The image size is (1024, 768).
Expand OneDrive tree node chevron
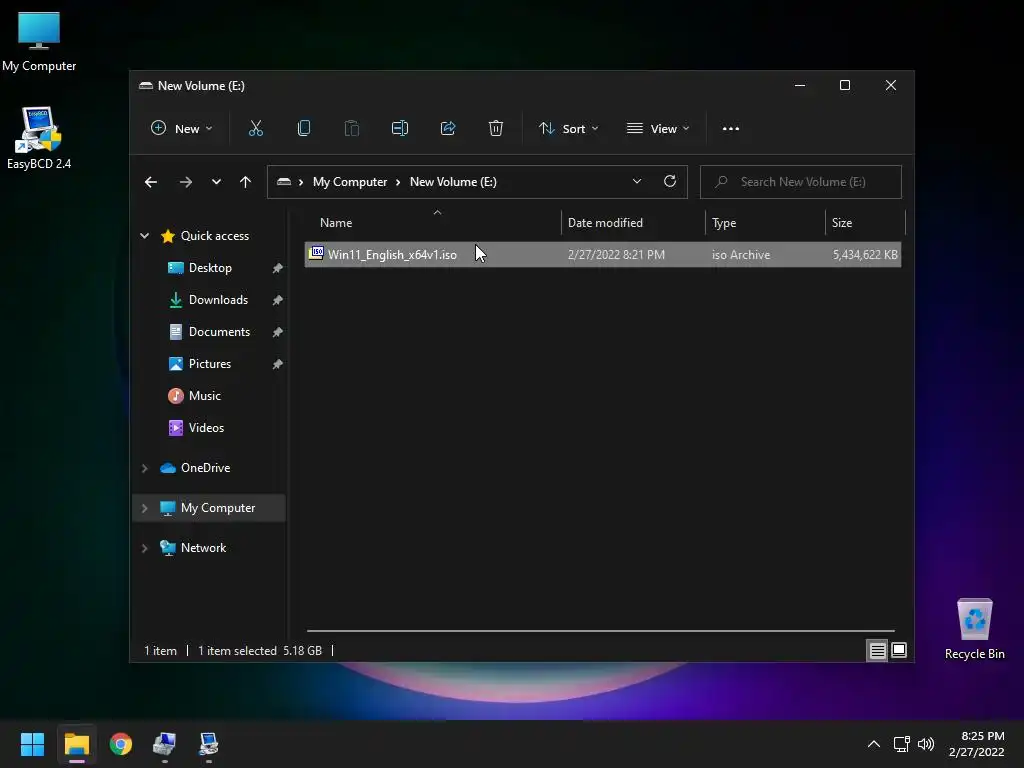[x=144, y=468]
